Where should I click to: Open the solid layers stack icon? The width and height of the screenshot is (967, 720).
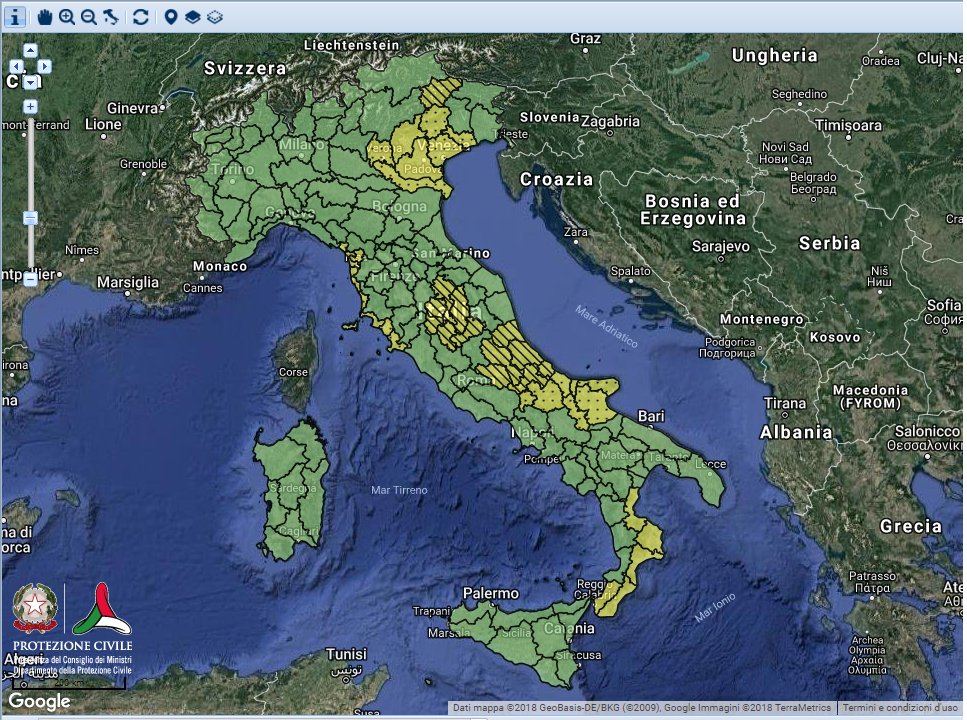point(192,17)
